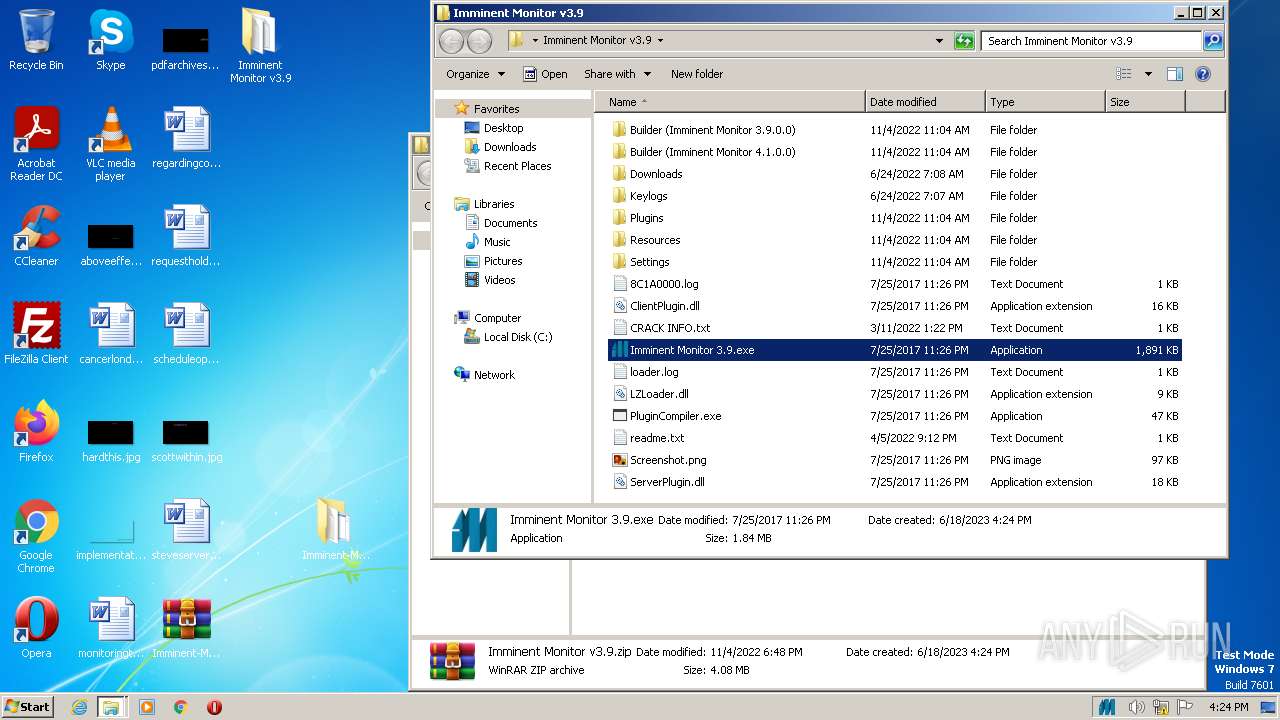Open Firefox desktop shortcut

tap(36, 432)
